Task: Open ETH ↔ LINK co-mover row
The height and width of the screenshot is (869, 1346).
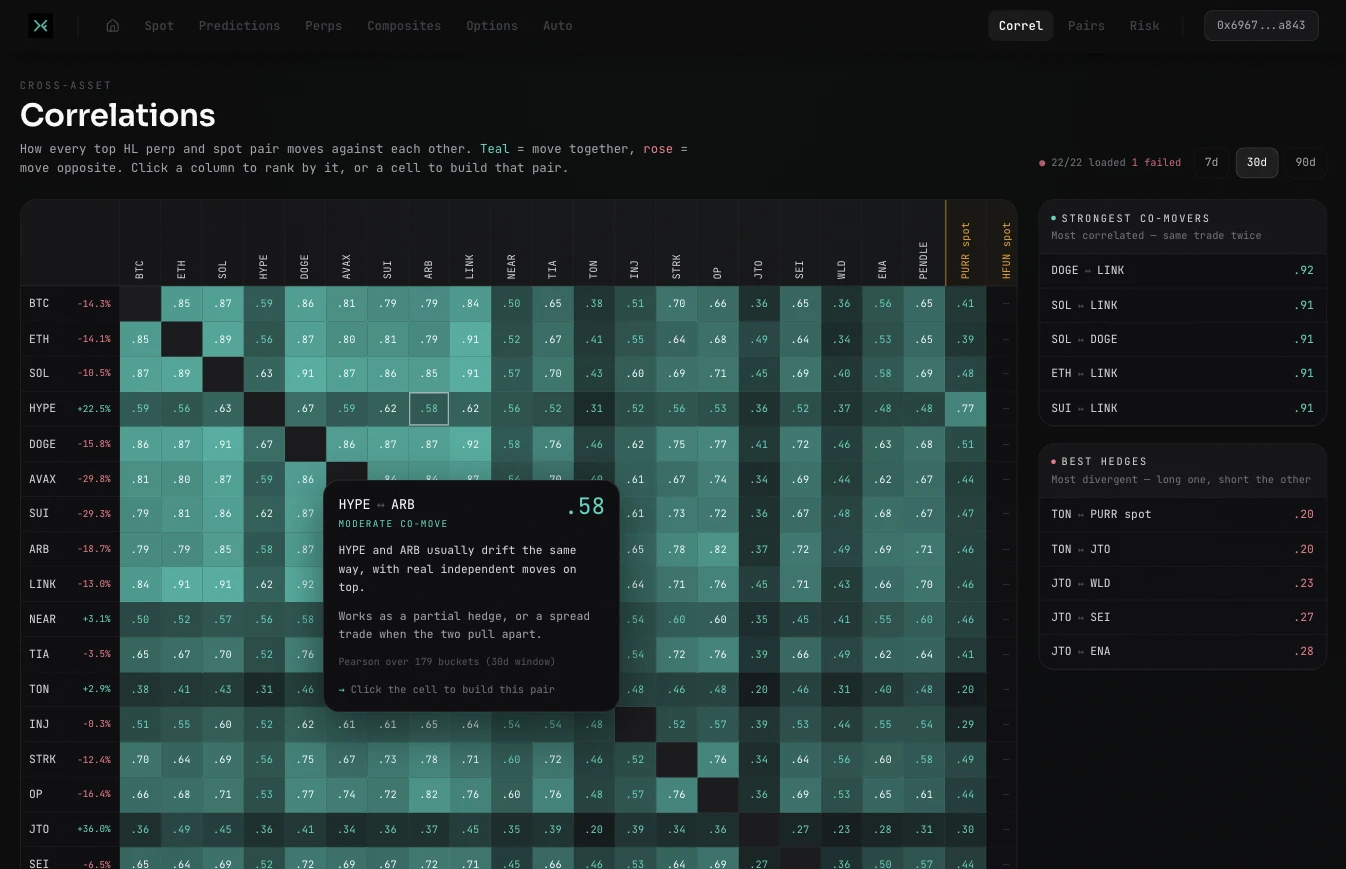Action: [x=1182, y=373]
